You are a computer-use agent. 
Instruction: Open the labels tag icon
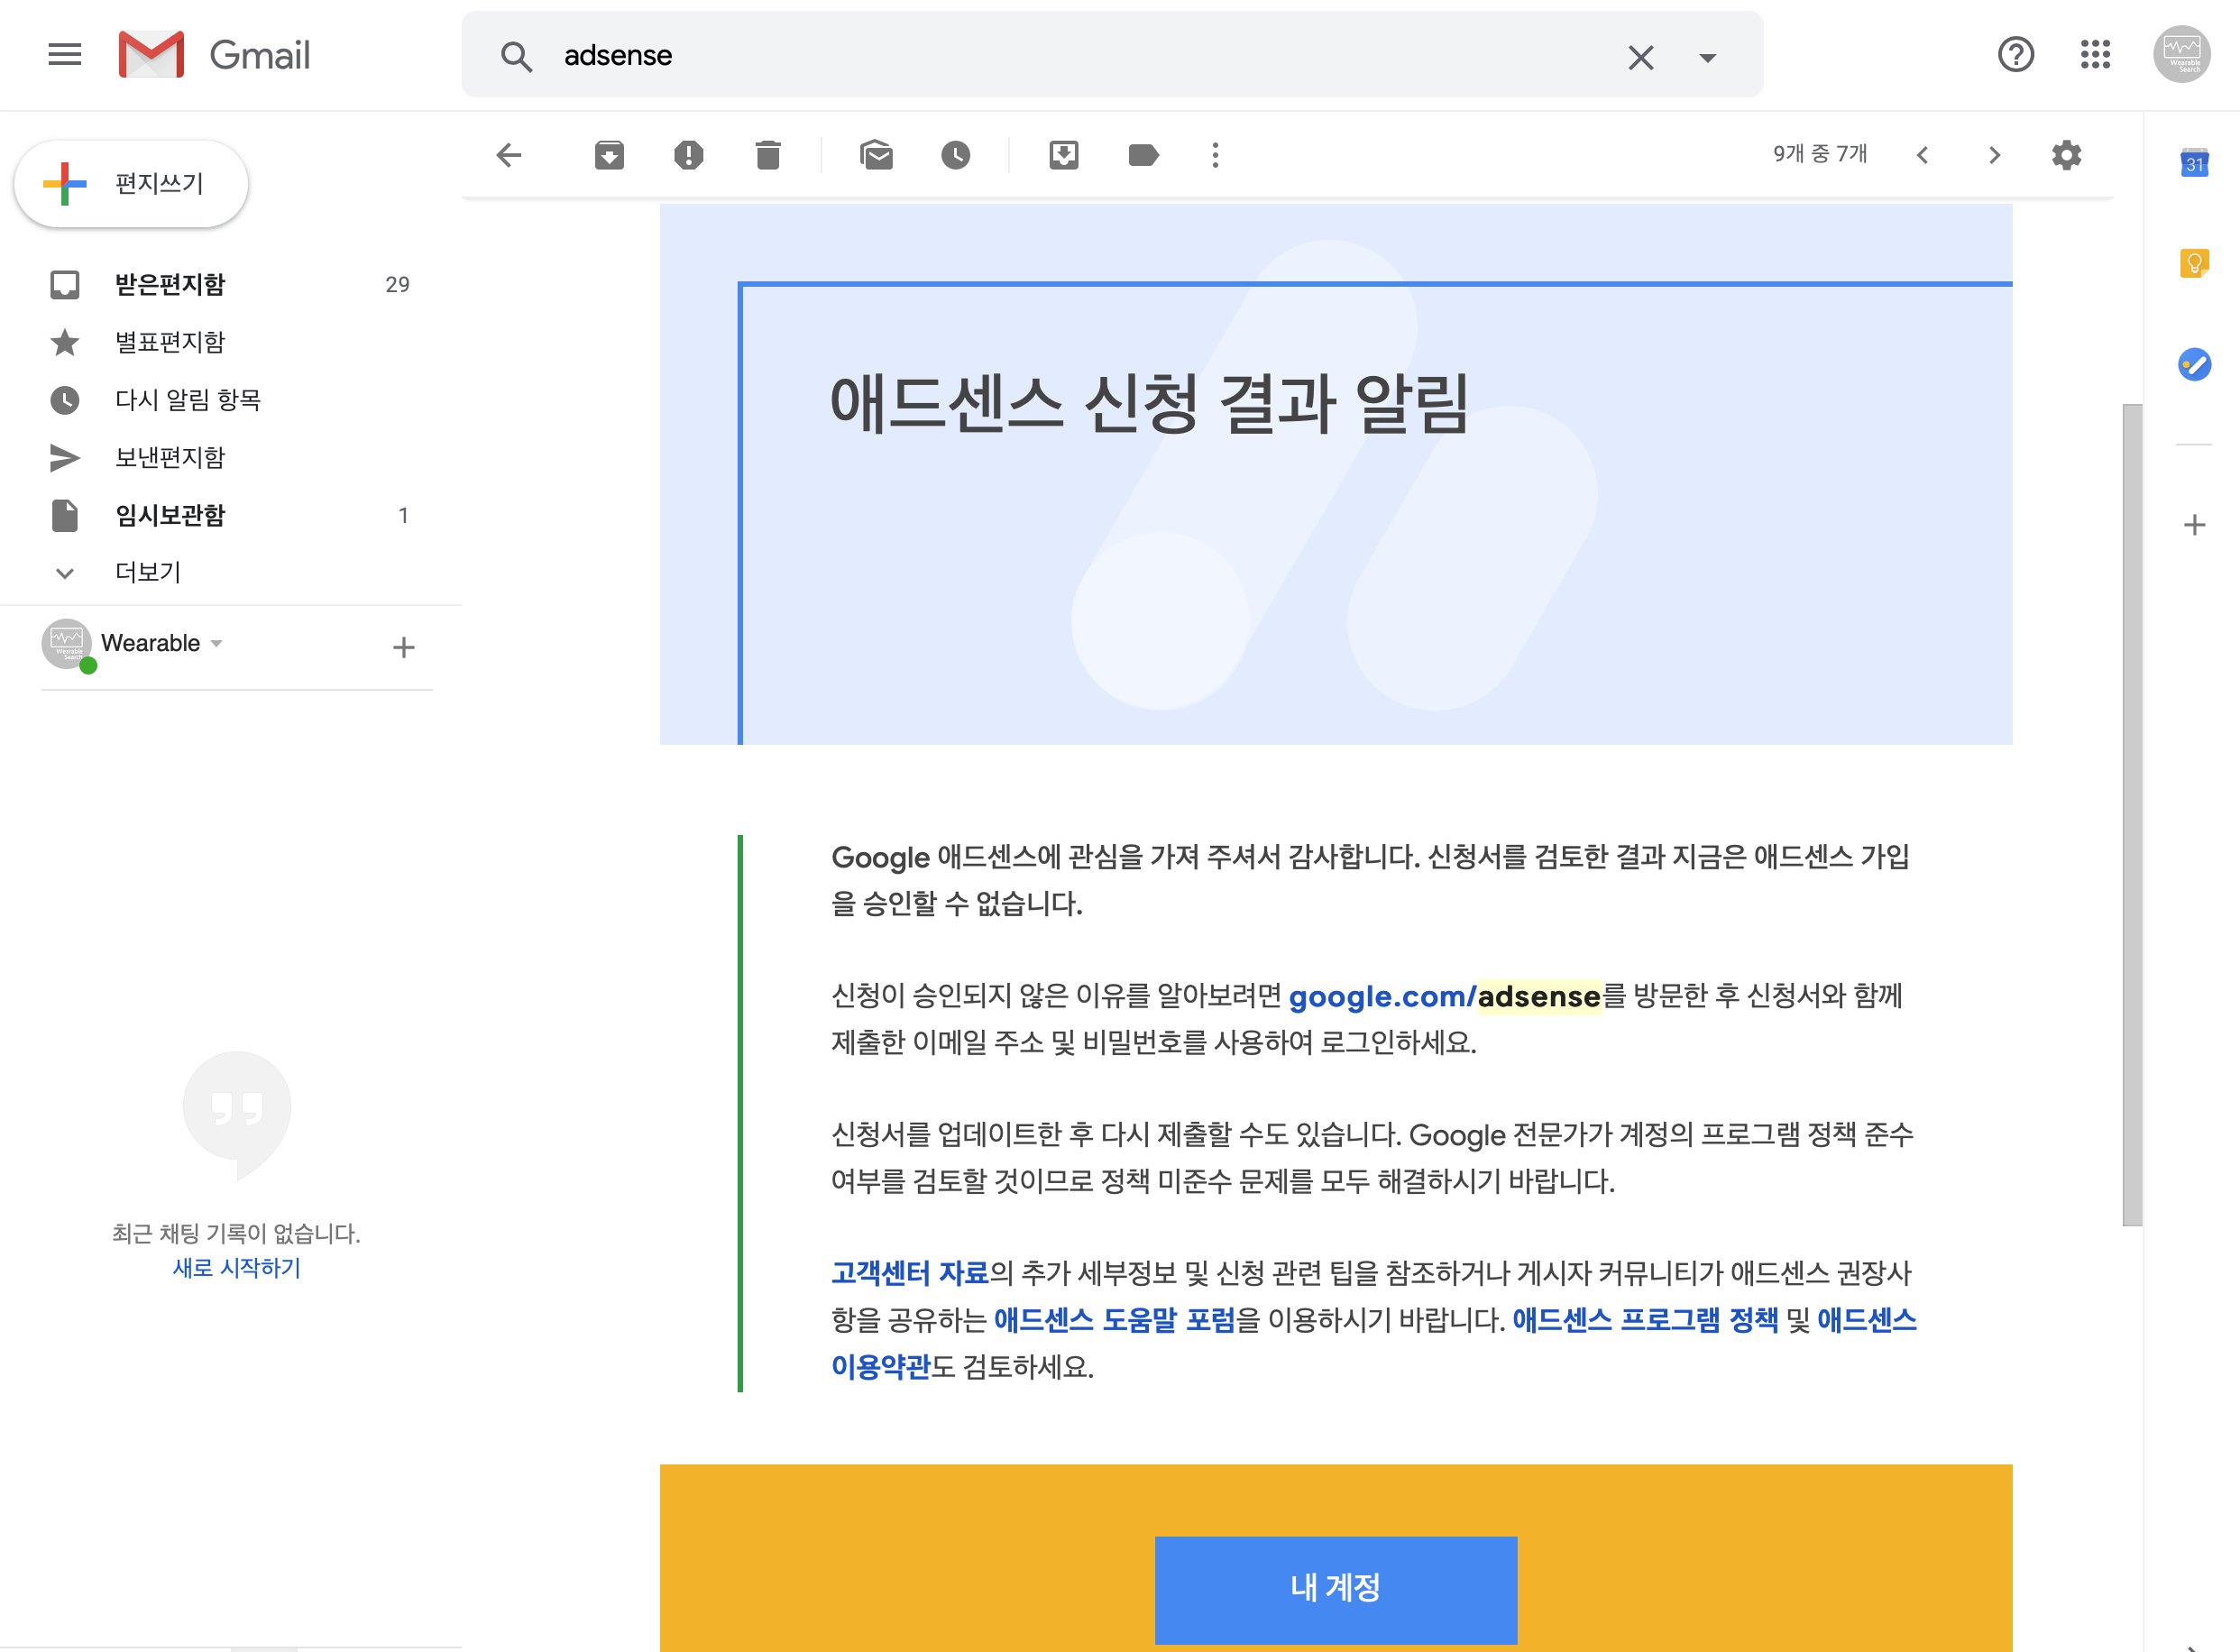tap(1142, 155)
